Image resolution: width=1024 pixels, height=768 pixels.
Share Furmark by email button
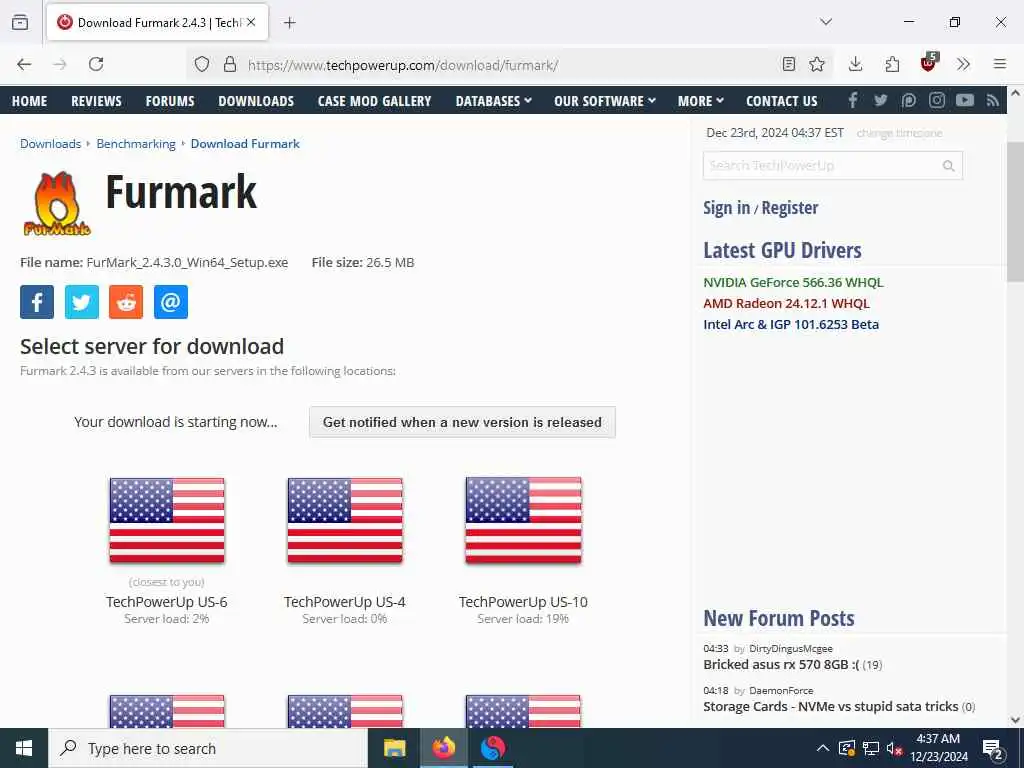click(x=170, y=302)
